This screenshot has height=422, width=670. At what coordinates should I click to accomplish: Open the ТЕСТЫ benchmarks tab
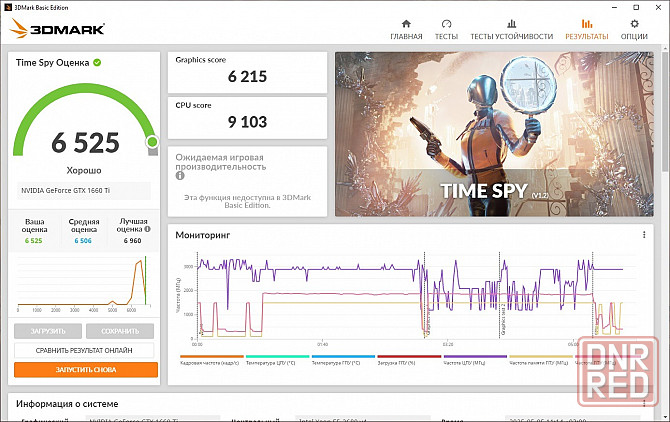[446, 30]
